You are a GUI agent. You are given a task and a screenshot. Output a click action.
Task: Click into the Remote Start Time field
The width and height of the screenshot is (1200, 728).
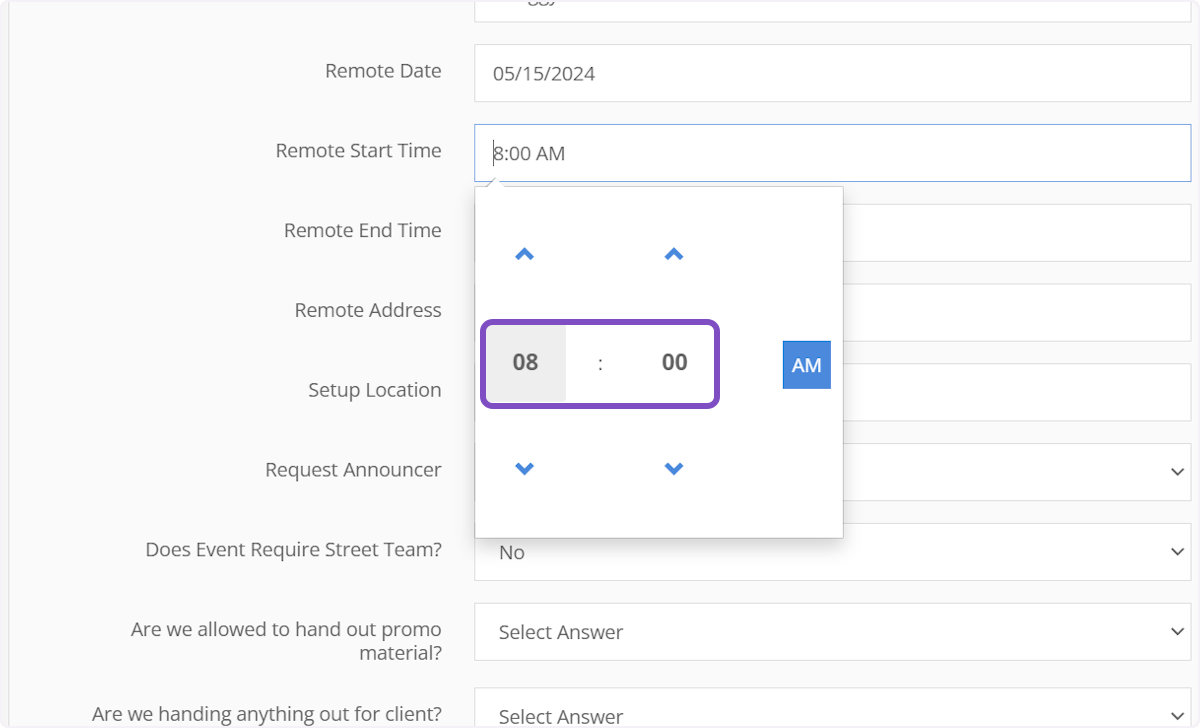(832, 153)
